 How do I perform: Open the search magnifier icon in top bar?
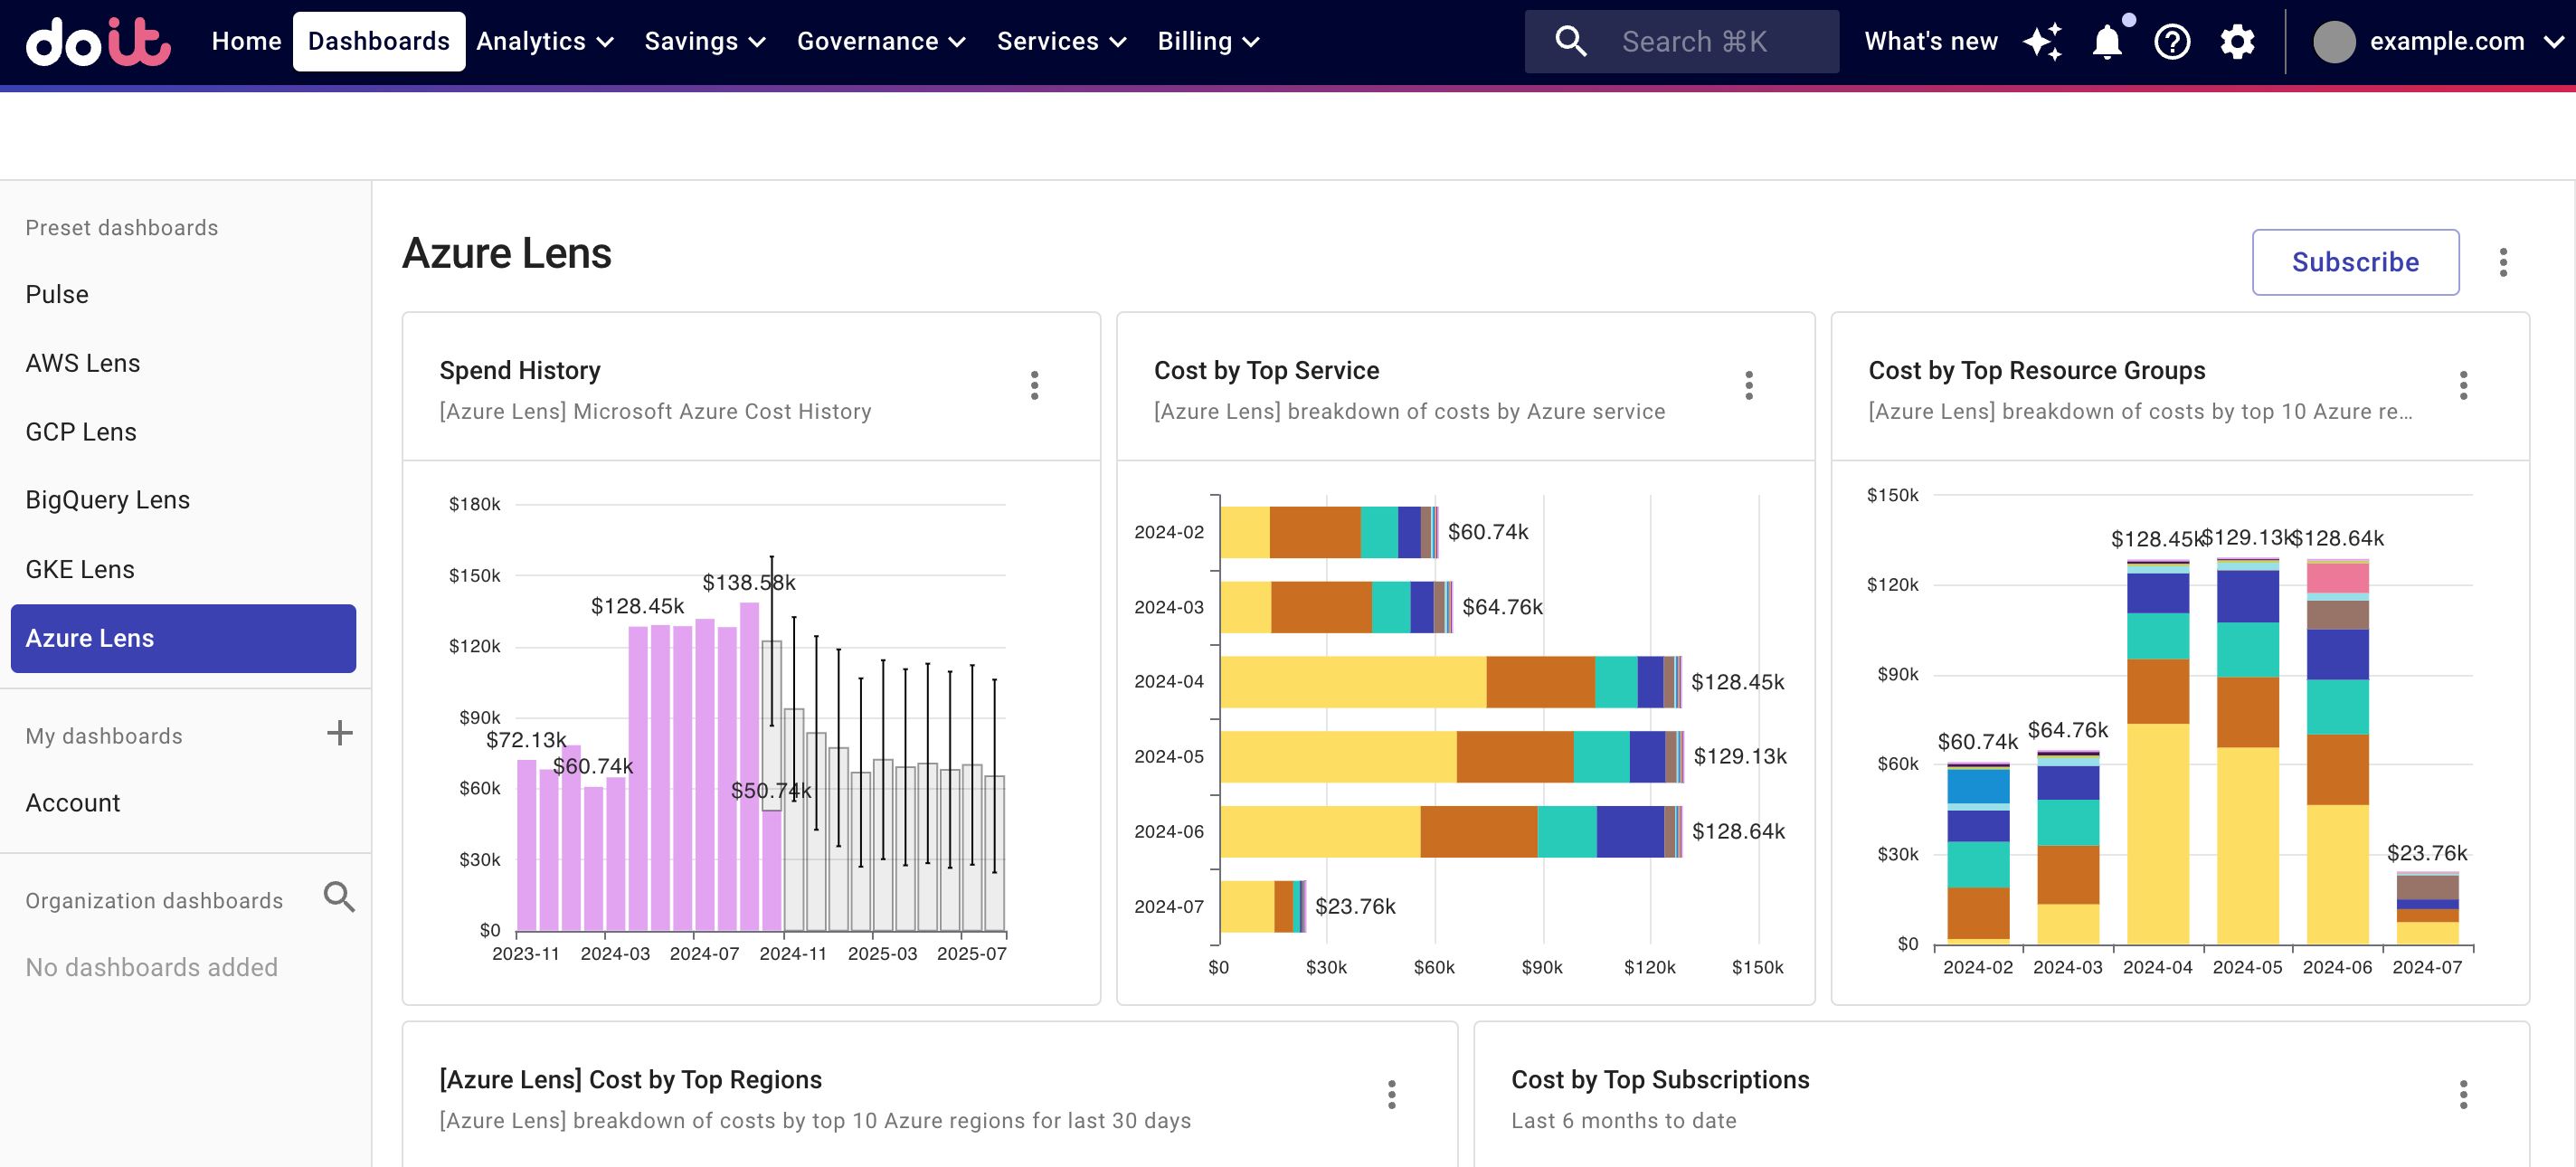click(1570, 41)
